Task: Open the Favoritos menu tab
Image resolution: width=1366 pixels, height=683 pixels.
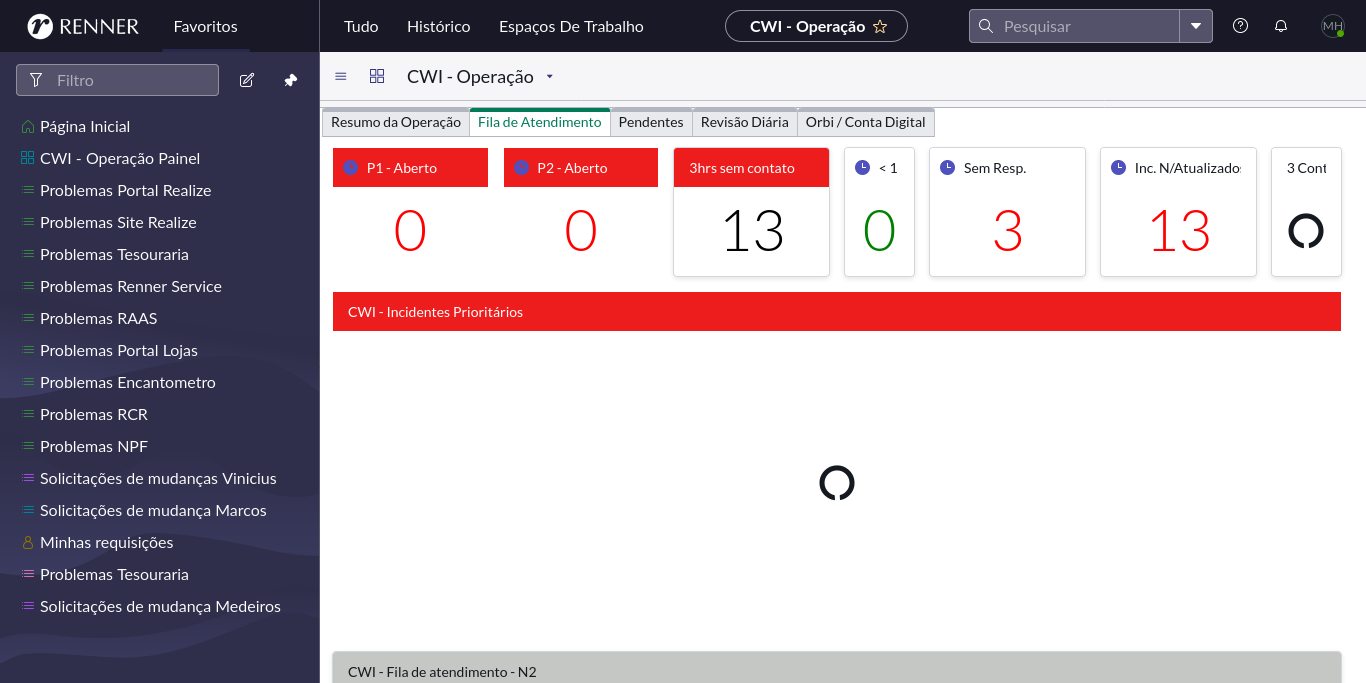Action: (x=205, y=26)
